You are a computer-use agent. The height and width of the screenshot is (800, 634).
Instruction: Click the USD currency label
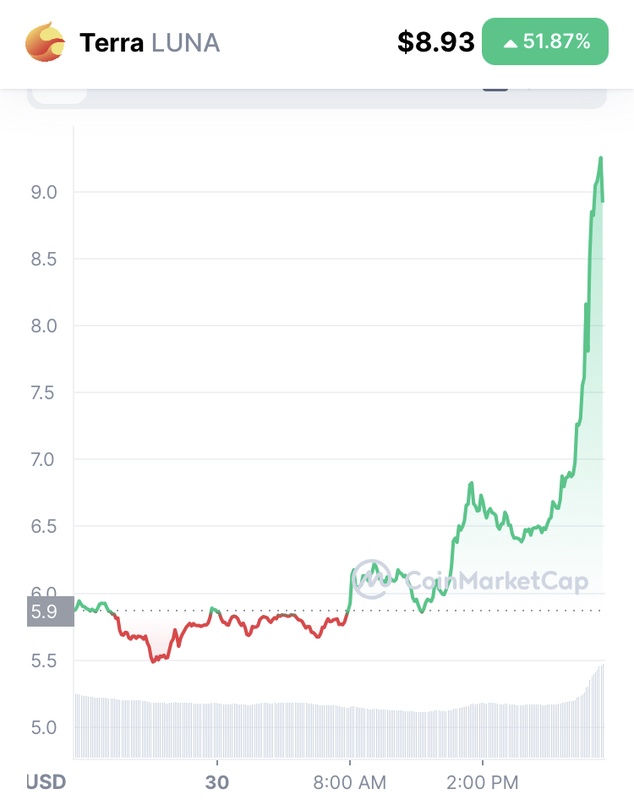point(46,781)
